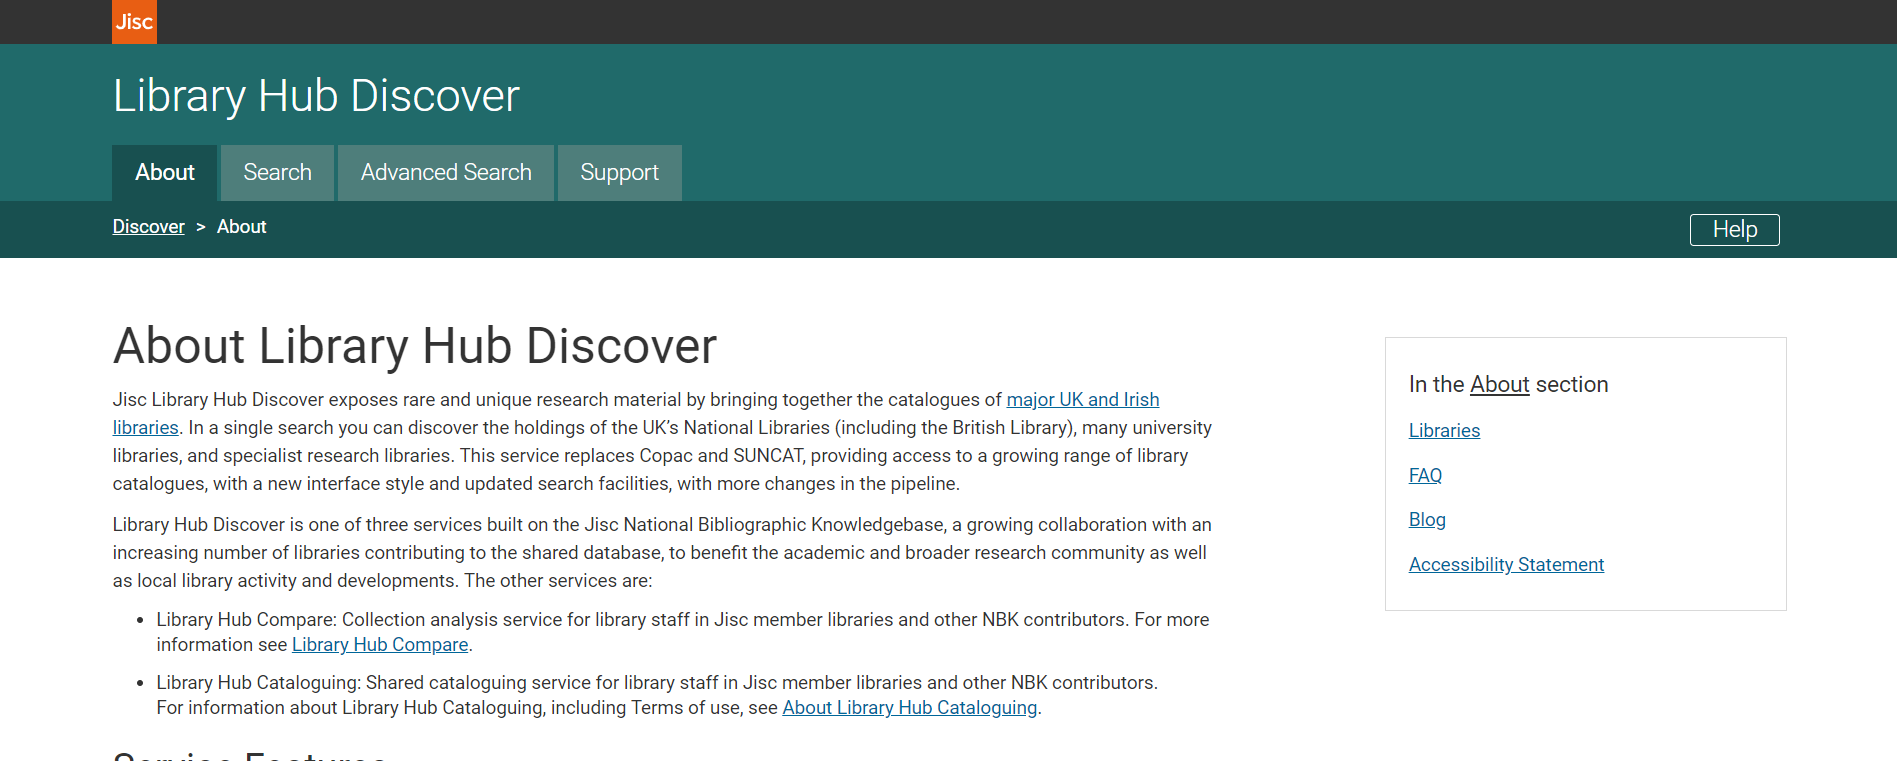Click the About Library Hub Discover heading
This screenshot has width=1897, height=761.
pos(415,346)
